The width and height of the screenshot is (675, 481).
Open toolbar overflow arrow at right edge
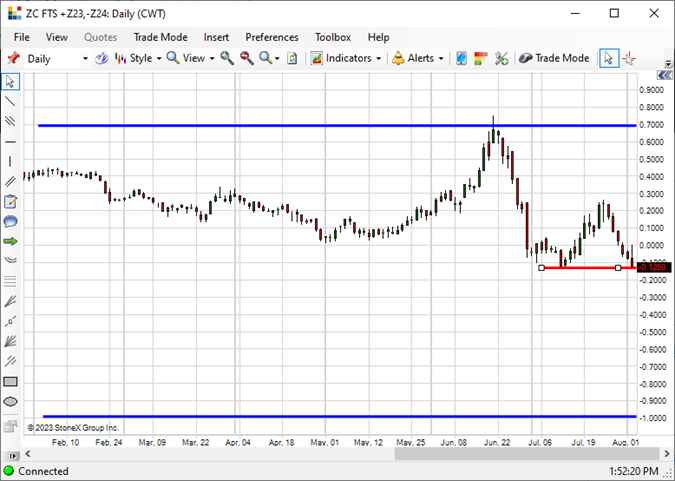(668, 63)
